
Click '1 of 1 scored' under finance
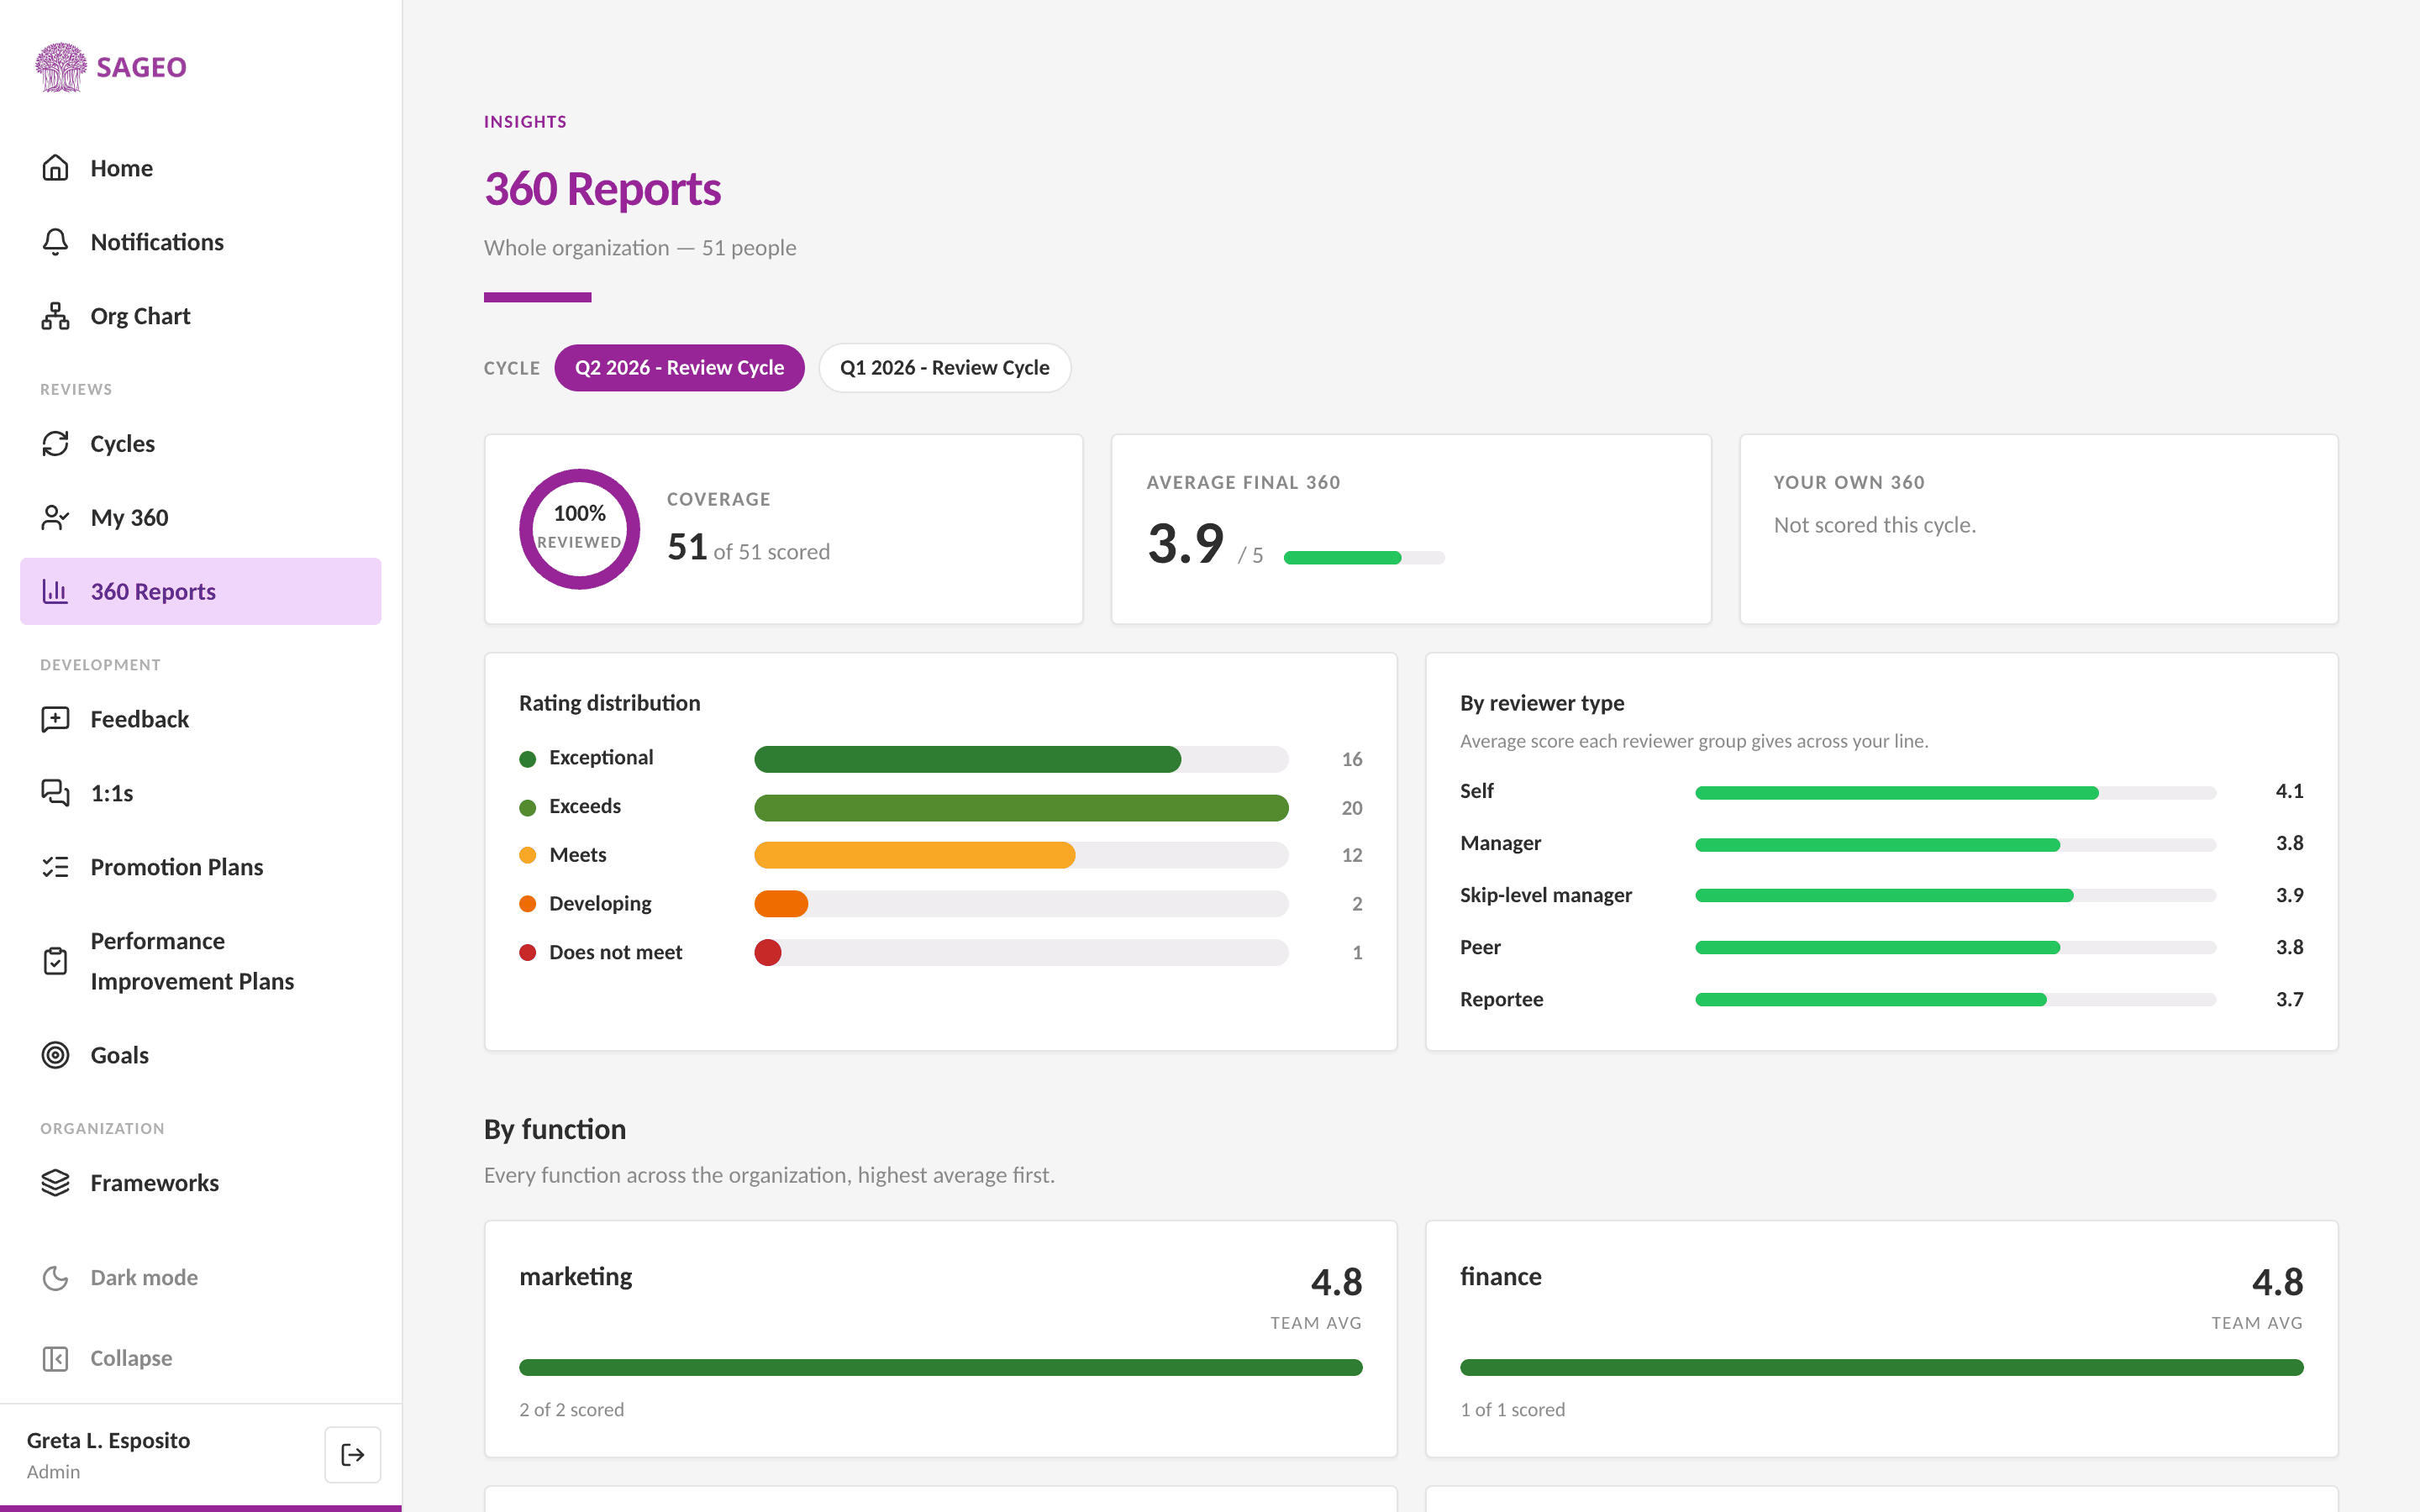(1512, 1409)
